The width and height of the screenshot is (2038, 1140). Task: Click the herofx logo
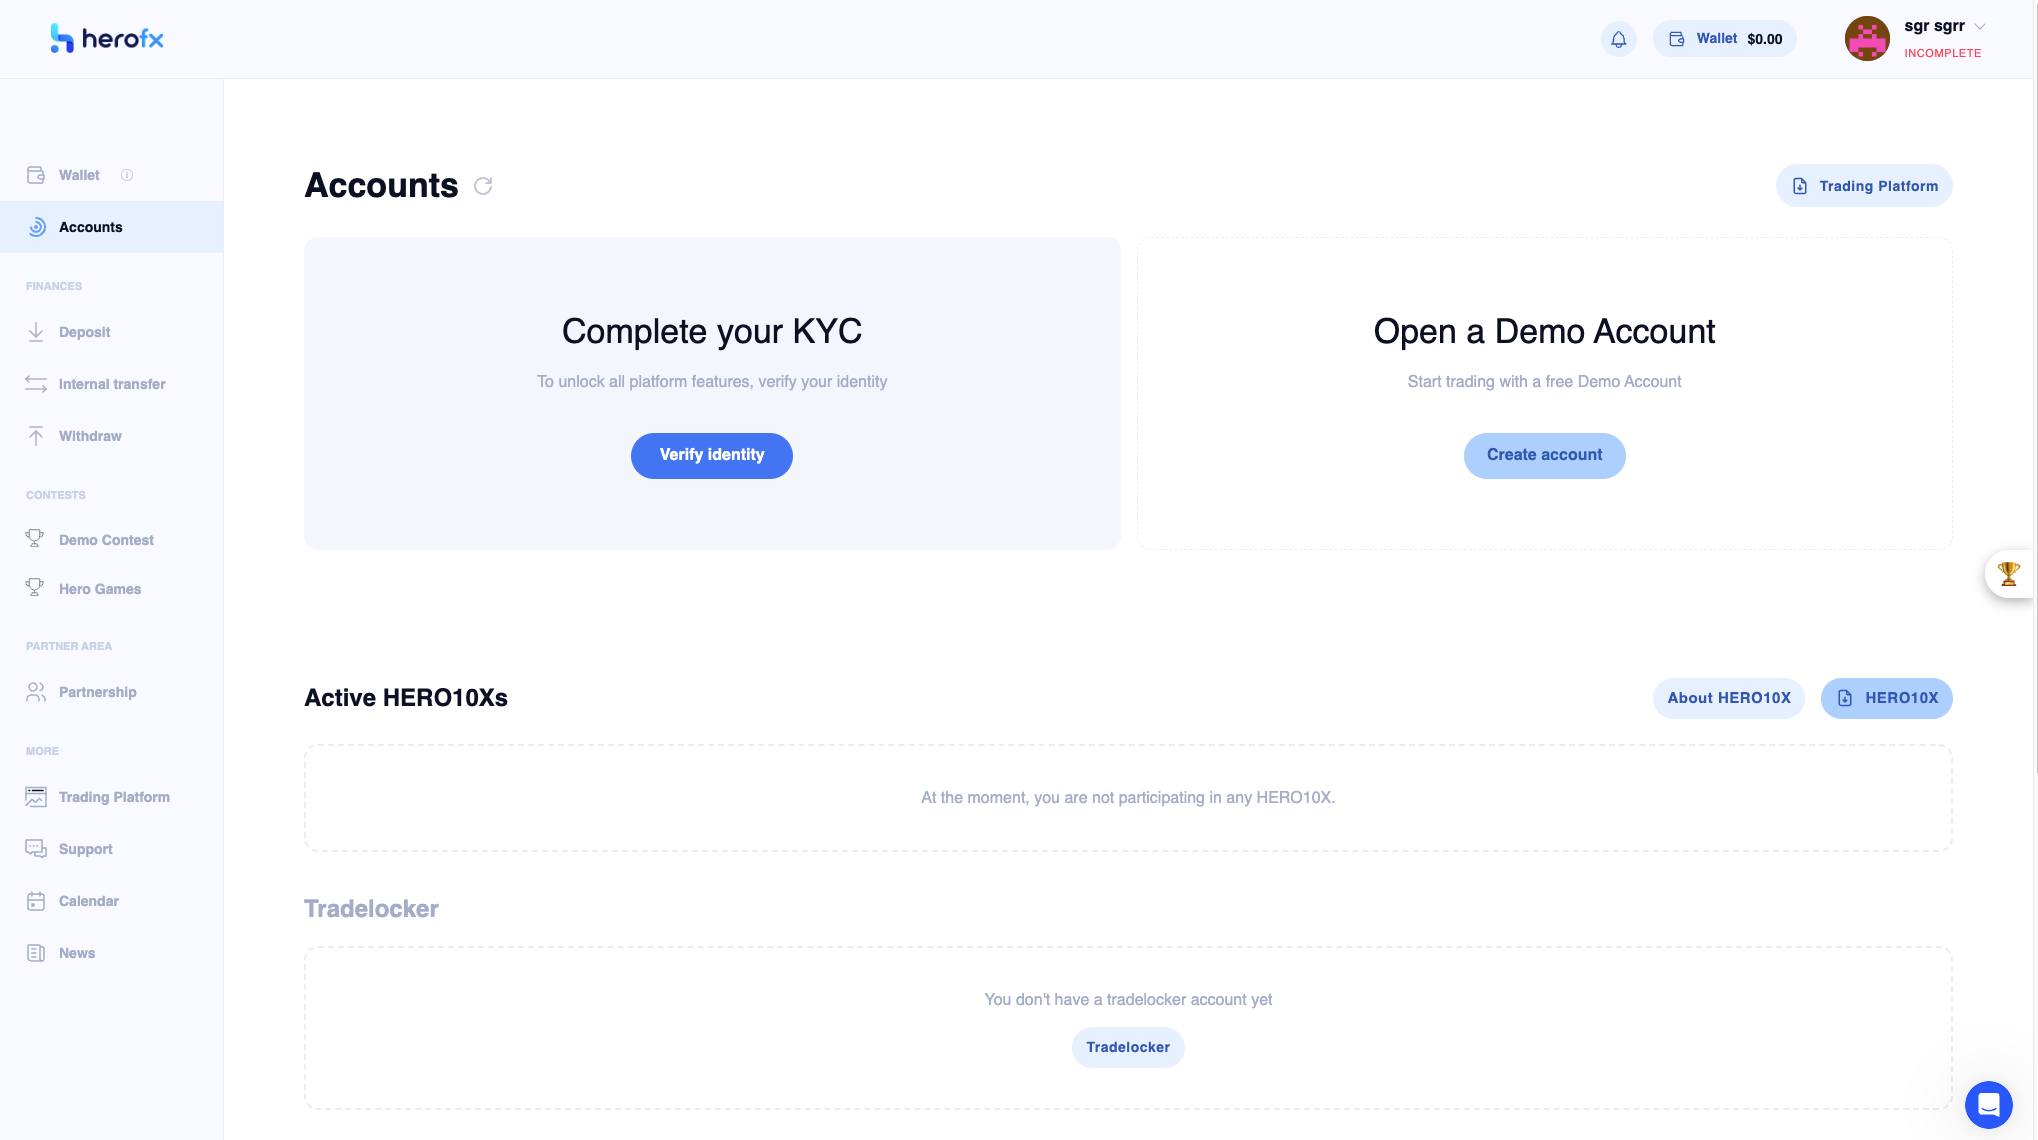[107, 39]
